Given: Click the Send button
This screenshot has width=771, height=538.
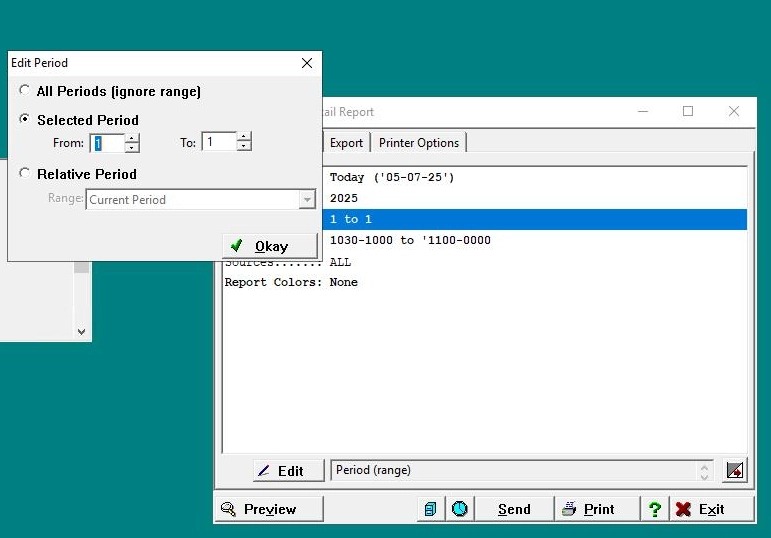Looking at the screenshot, I should click(514, 509).
